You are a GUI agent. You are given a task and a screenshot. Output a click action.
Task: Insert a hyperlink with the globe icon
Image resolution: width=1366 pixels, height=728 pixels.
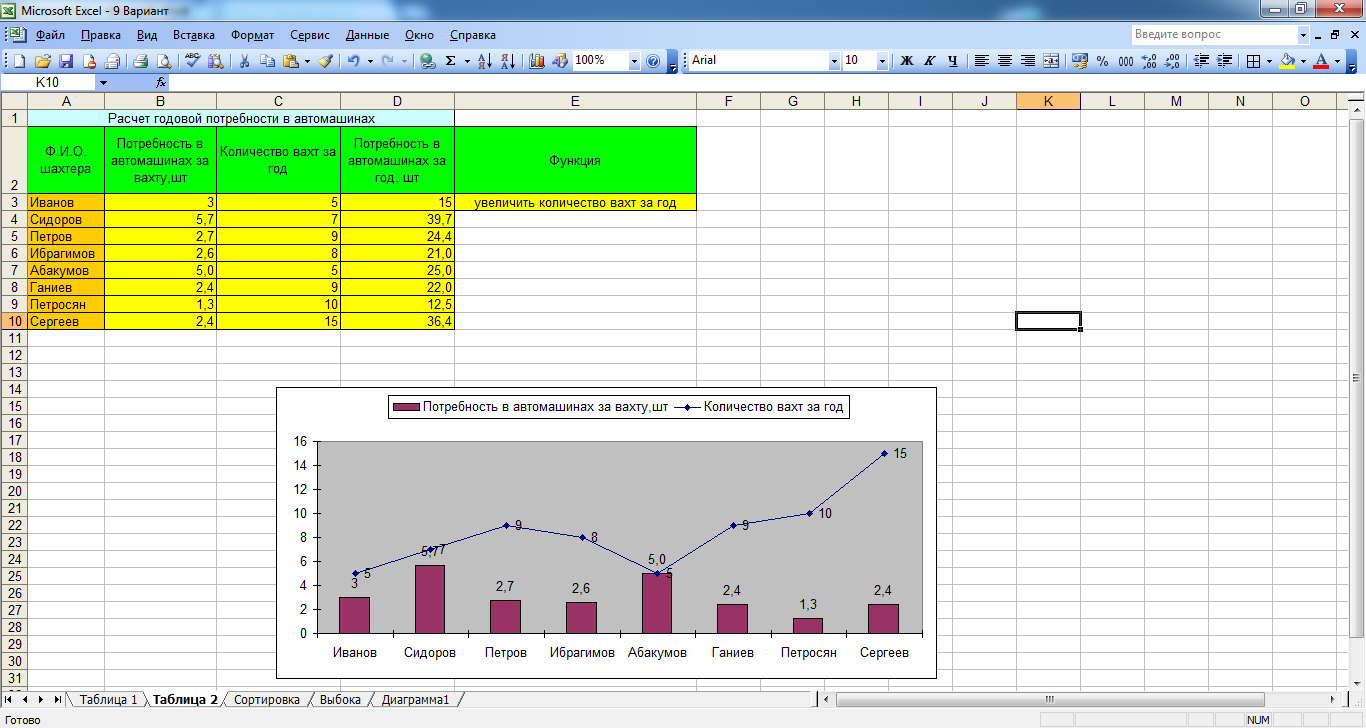pos(428,61)
